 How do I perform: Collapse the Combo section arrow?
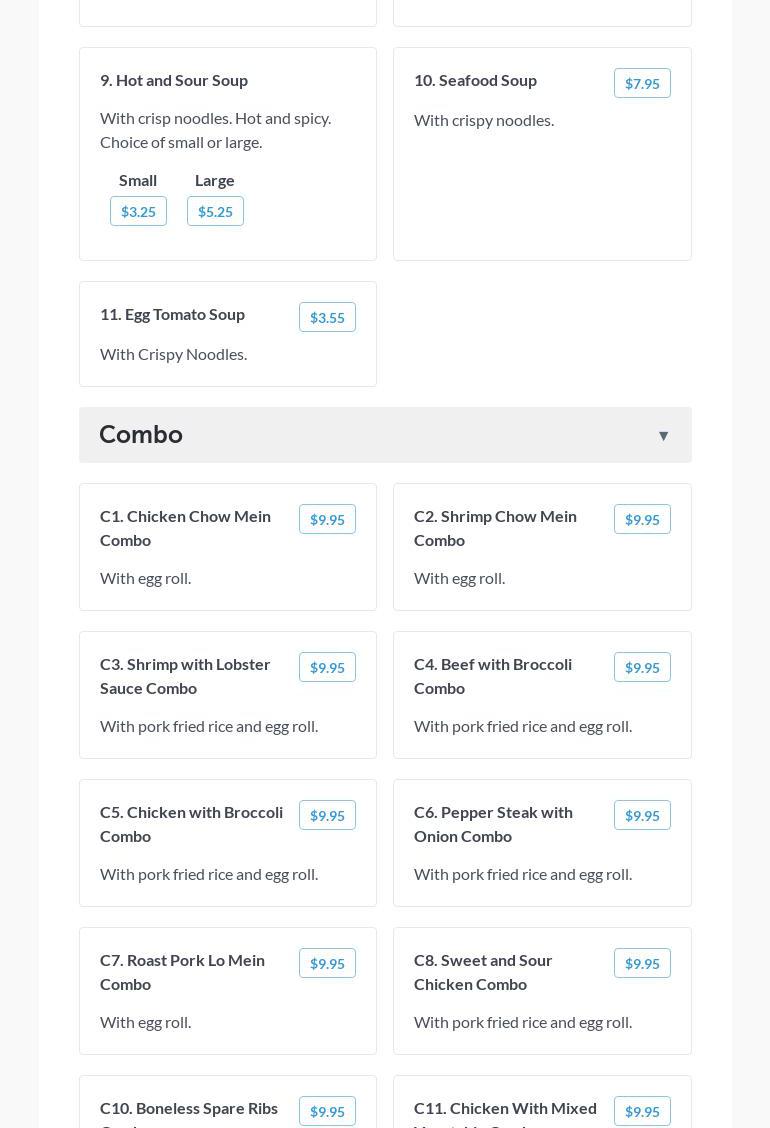(663, 435)
